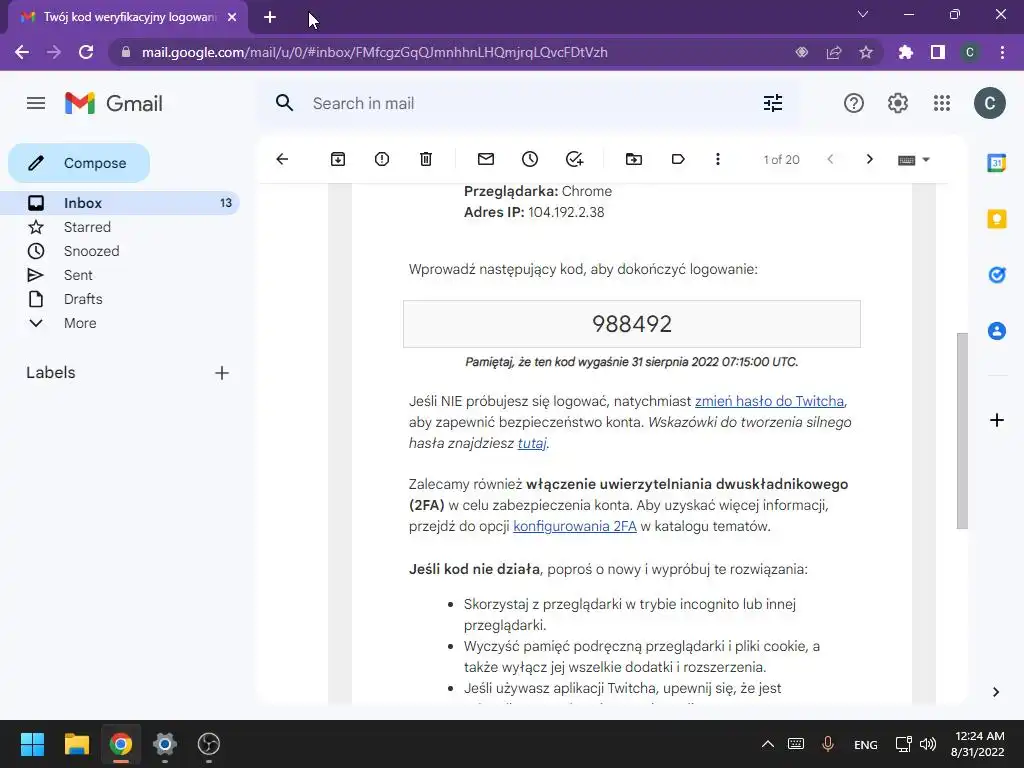The width and height of the screenshot is (1024, 768).
Task: Apply a label to this email
Action: click(678, 159)
